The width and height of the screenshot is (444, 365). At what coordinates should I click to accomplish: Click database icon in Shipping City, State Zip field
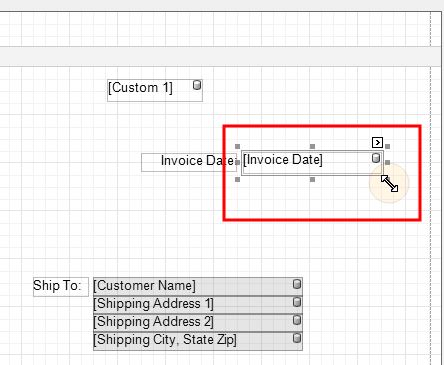297,338
